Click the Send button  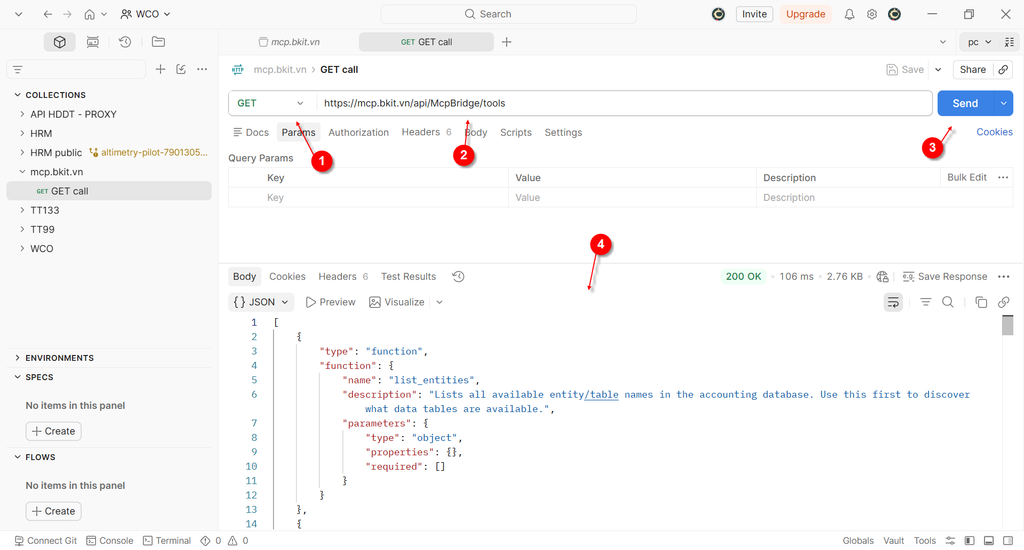pyautogui.click(x=965, y=103)
